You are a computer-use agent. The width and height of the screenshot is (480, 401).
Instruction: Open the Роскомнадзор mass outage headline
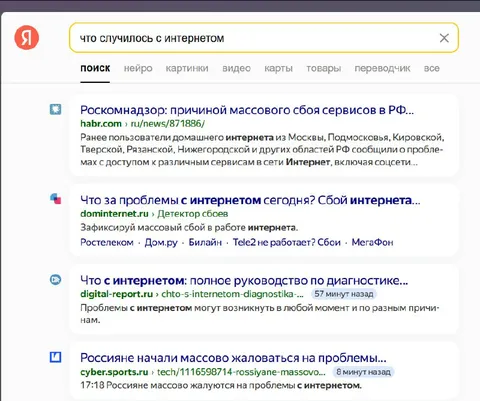point(247,110)
